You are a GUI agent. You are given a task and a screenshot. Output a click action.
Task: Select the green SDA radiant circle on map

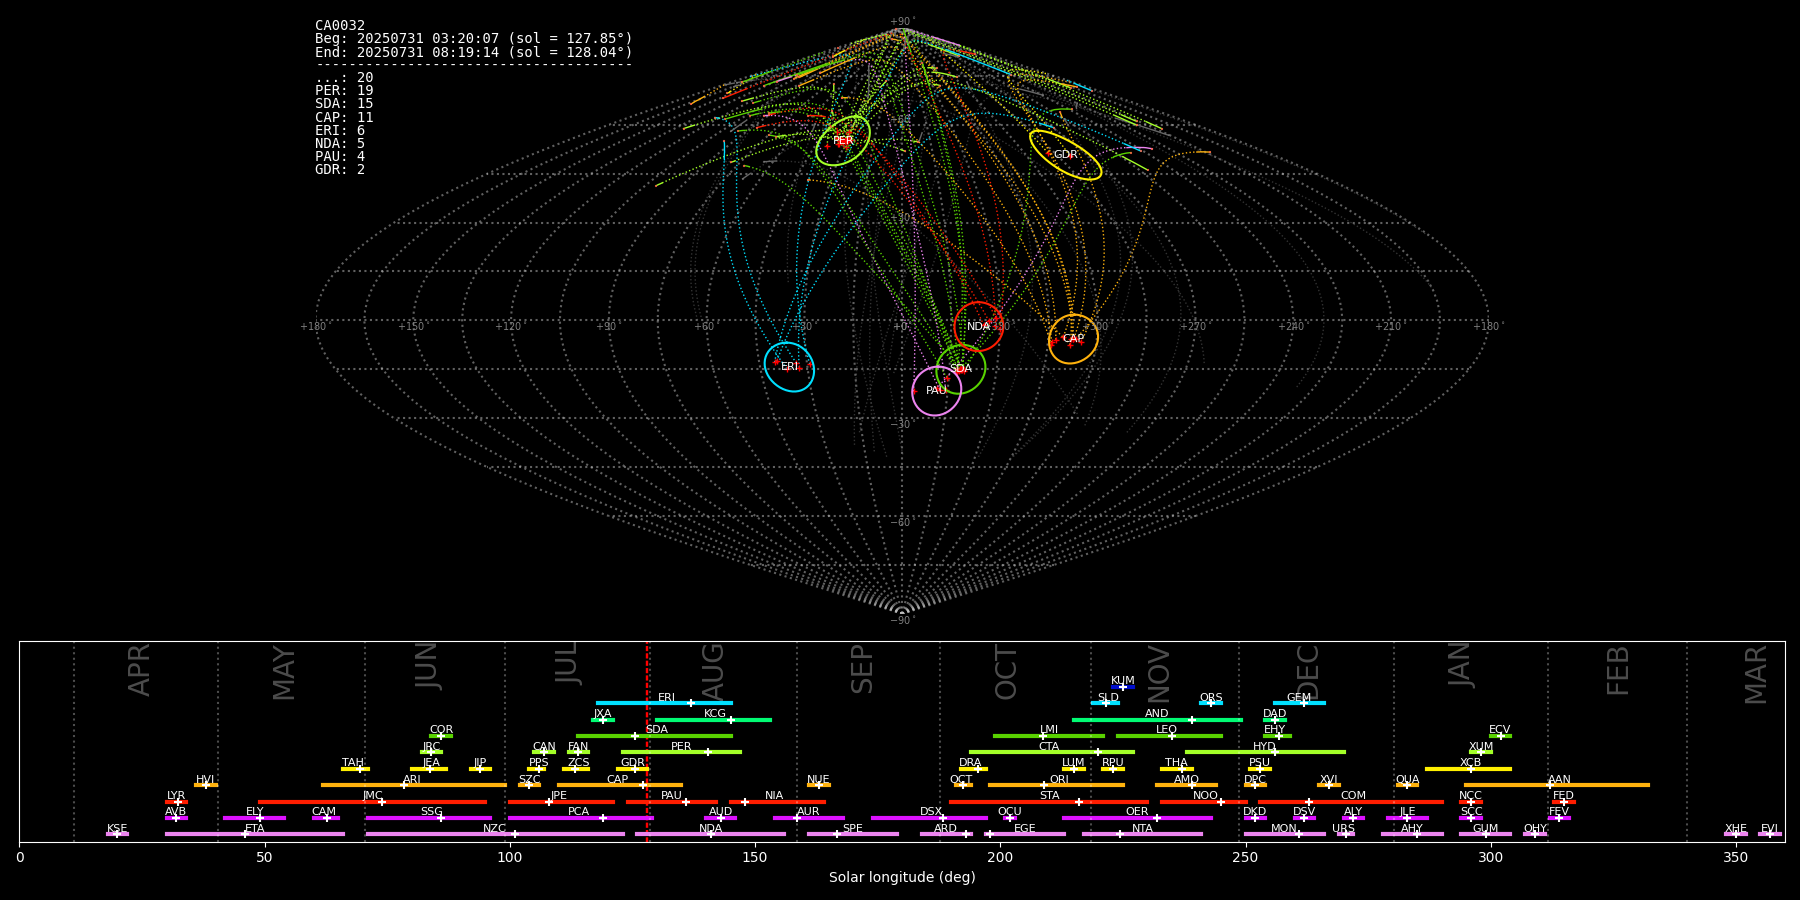(x=961, y=368)
